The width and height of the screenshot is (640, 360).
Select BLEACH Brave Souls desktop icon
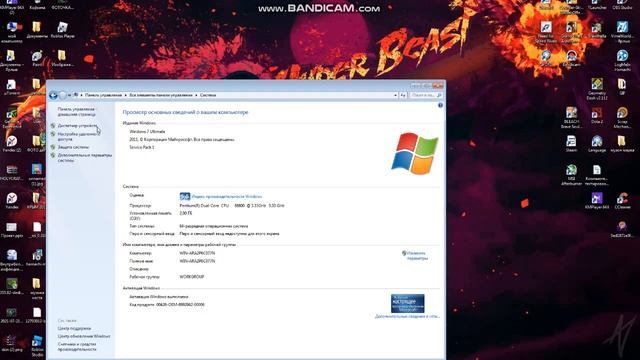571,118
